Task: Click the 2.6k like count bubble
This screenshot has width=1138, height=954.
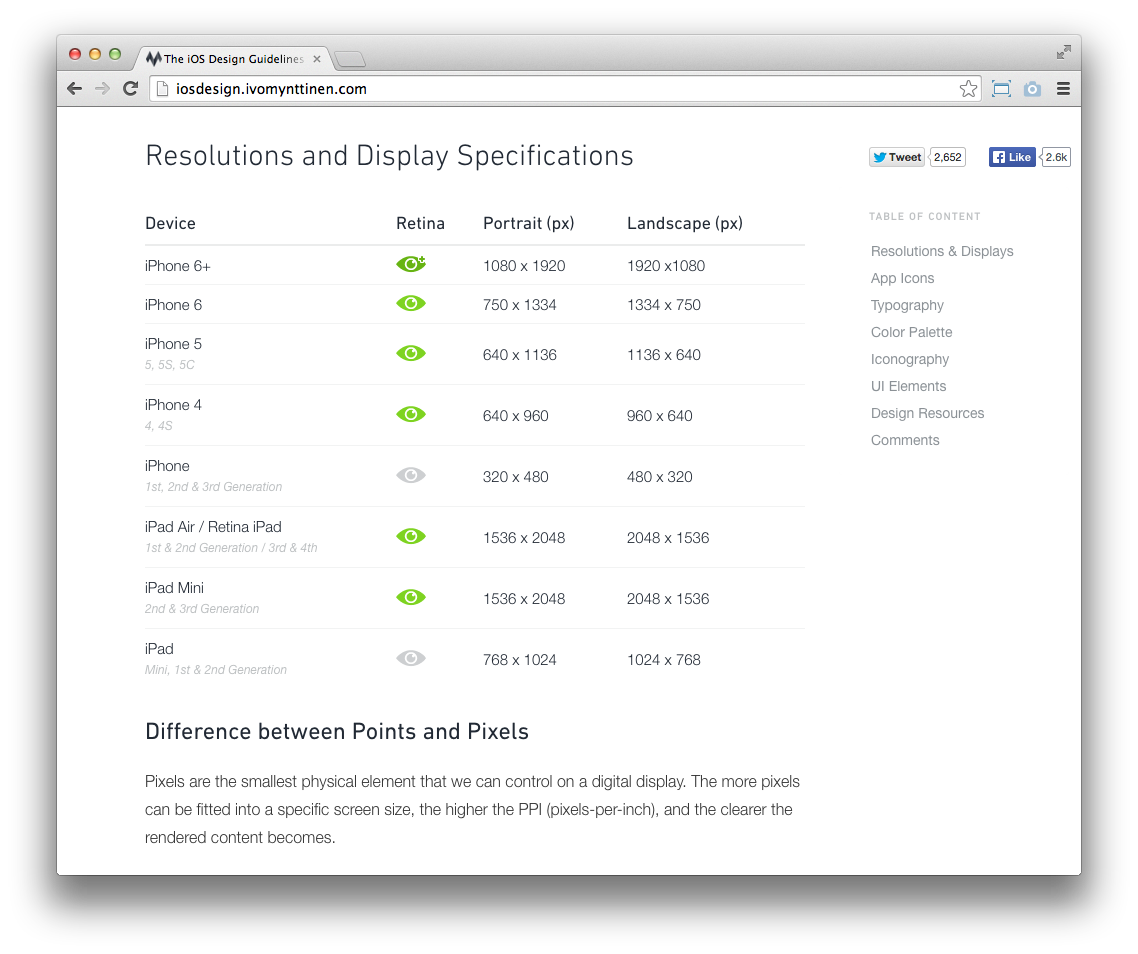Action: coord(1055,157)
